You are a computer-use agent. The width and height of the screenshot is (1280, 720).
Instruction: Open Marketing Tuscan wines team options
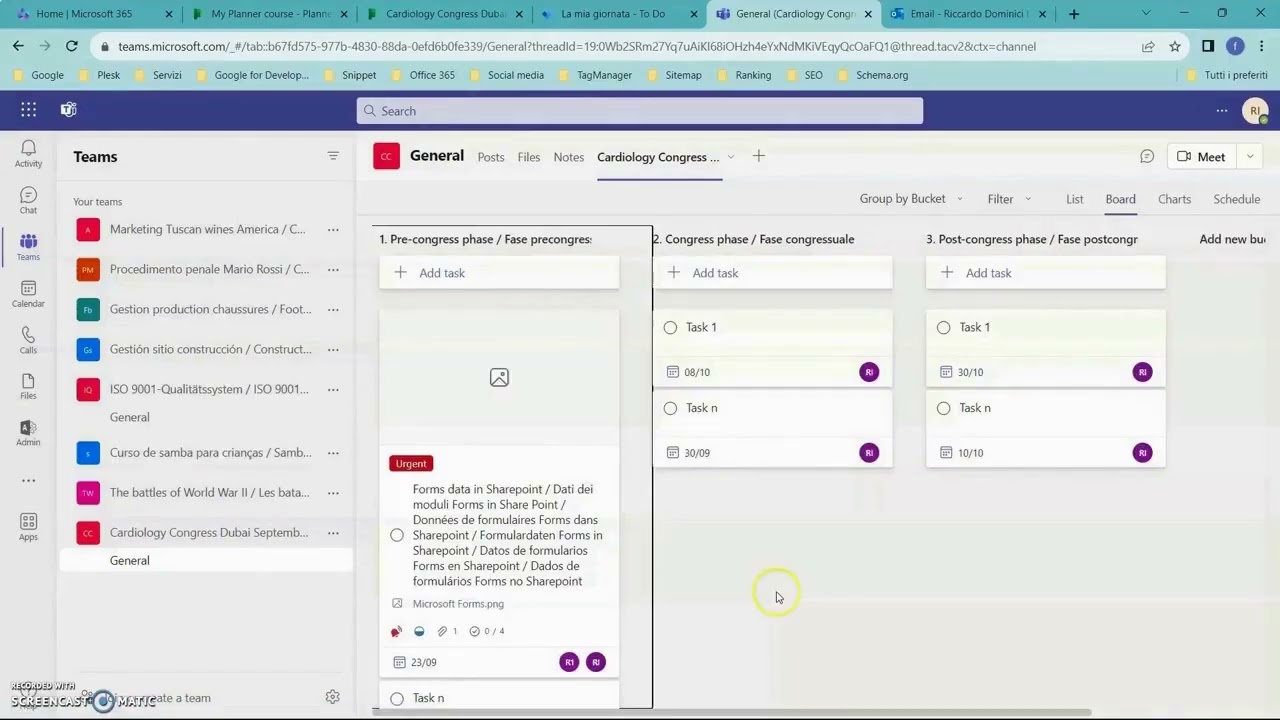pos(333,229)
